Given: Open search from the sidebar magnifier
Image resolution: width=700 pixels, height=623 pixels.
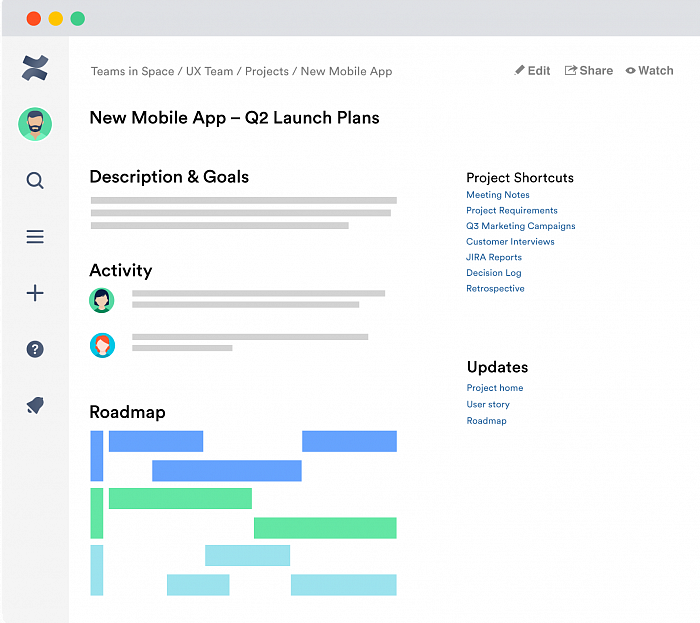Looking at the screenshot, I should coord(35,181).
